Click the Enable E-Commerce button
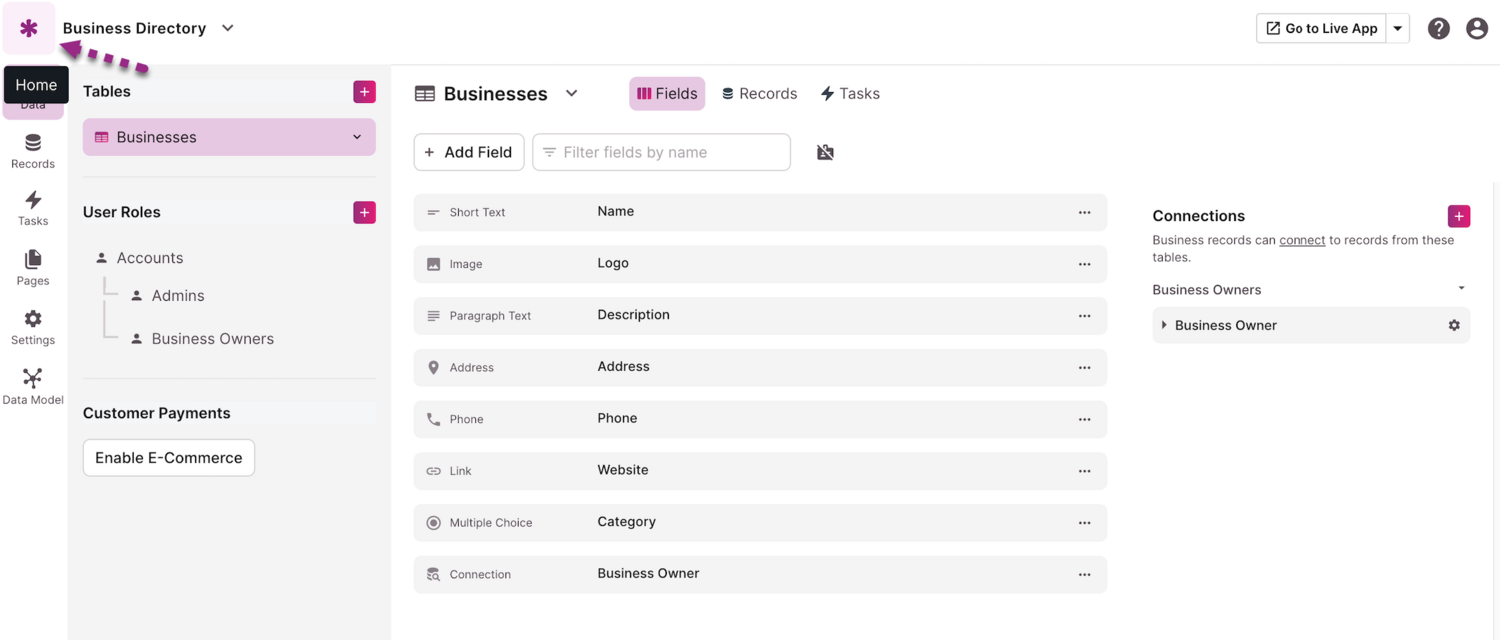 (x=168, y=457)
